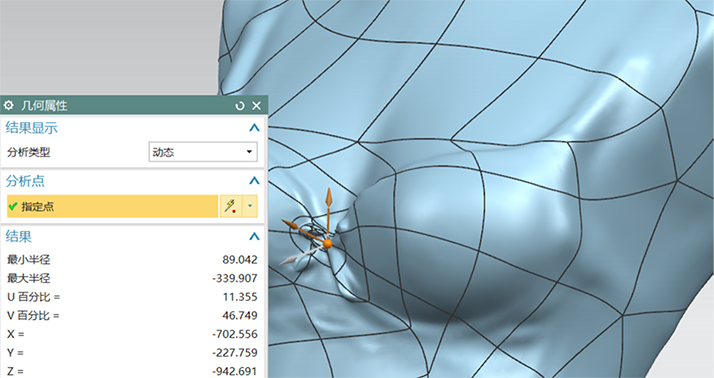Open the point constructor icon beside 指定点

(231, 206)
